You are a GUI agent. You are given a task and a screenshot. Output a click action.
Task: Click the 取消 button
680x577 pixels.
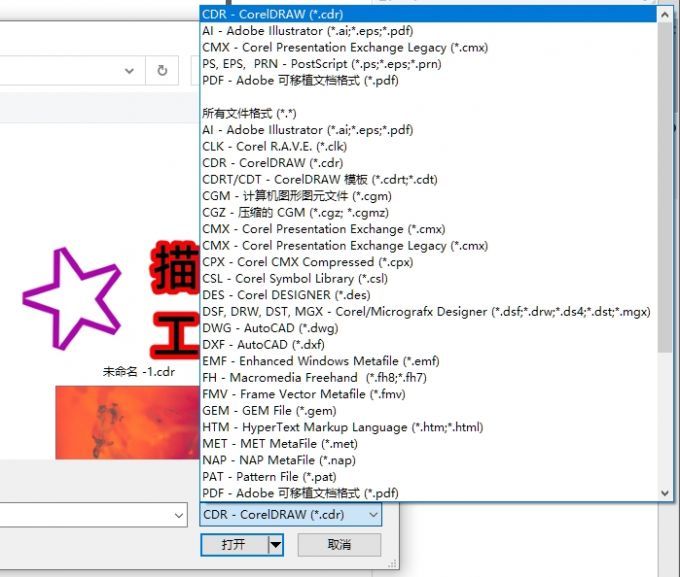click(x=339, y=544)
